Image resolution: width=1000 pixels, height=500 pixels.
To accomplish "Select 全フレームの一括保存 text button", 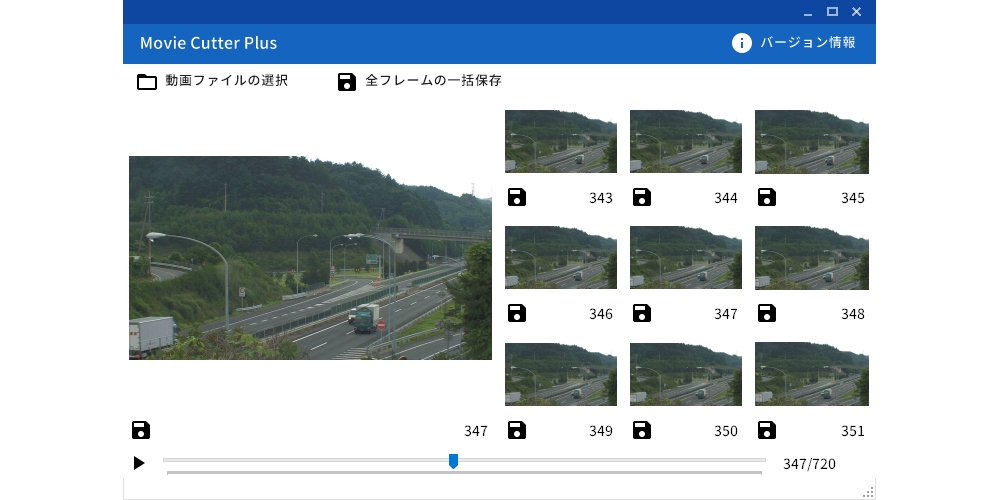I will tap(433, 81).
